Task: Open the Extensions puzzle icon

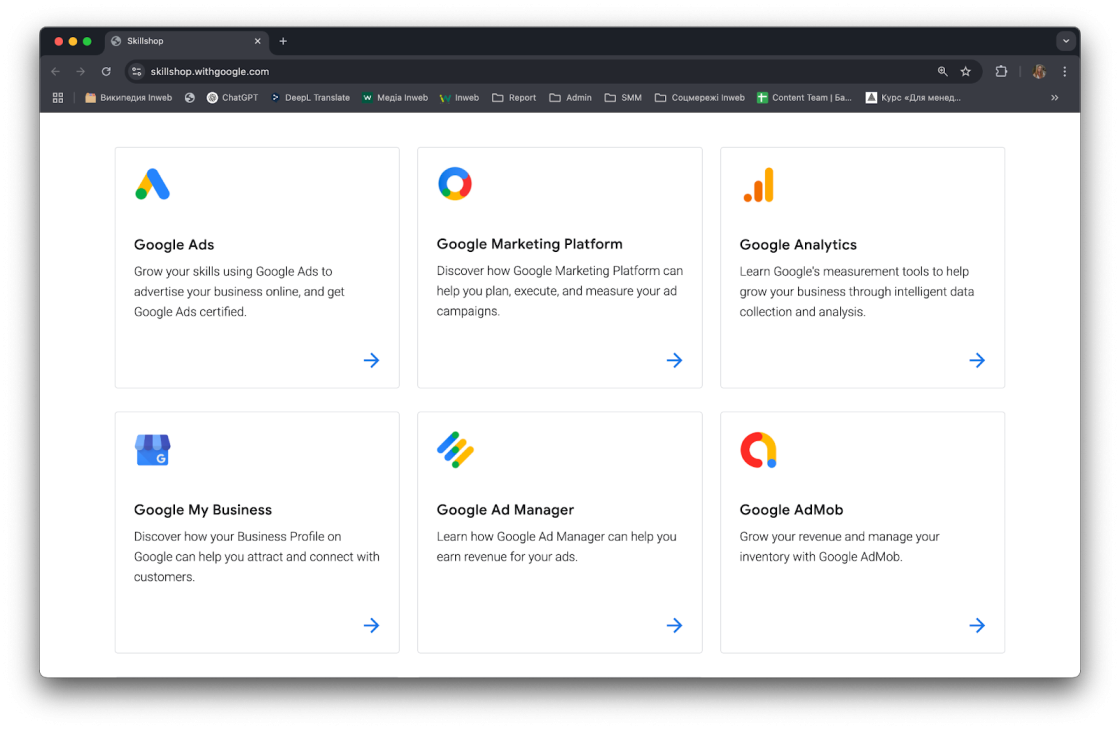Action: click(1001, 71)
